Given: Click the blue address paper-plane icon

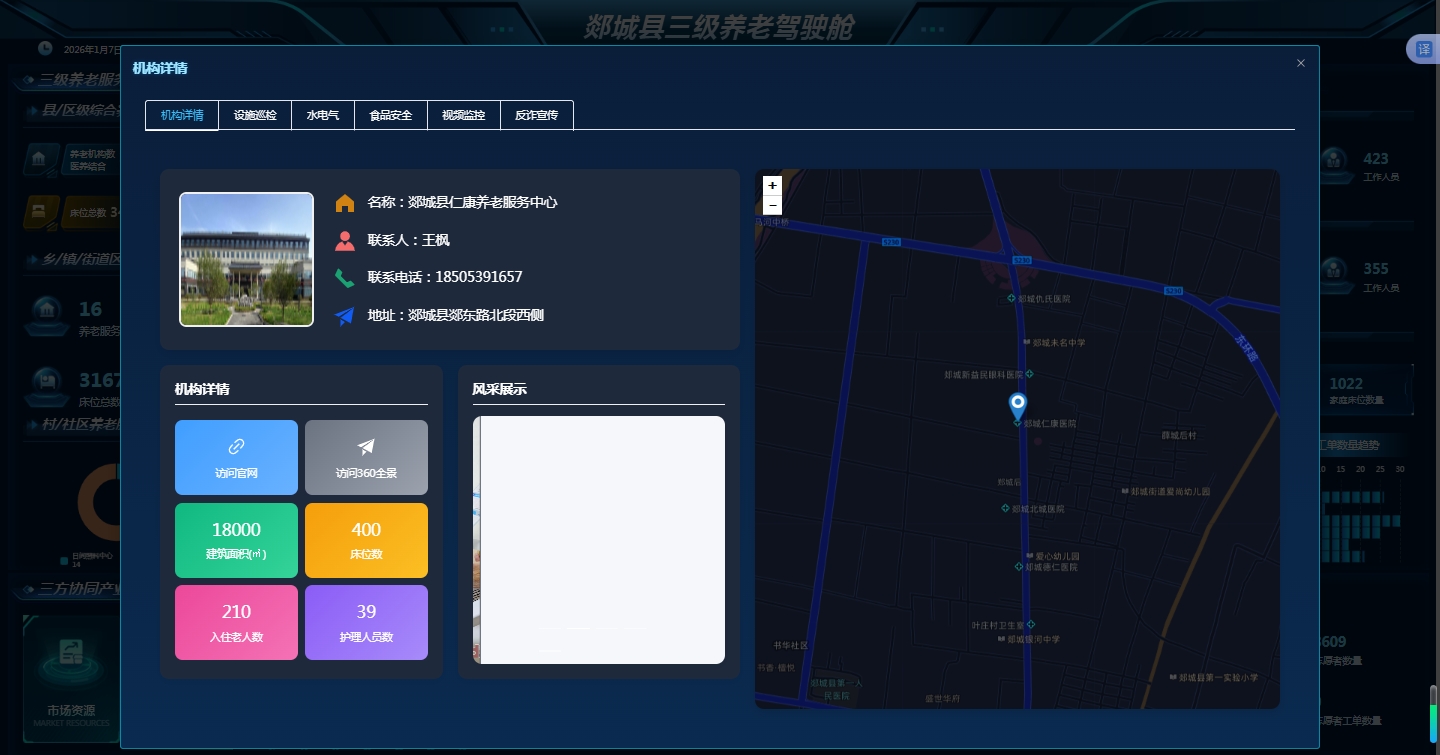Looking at the screenshot, I should [x=345, y=316].
